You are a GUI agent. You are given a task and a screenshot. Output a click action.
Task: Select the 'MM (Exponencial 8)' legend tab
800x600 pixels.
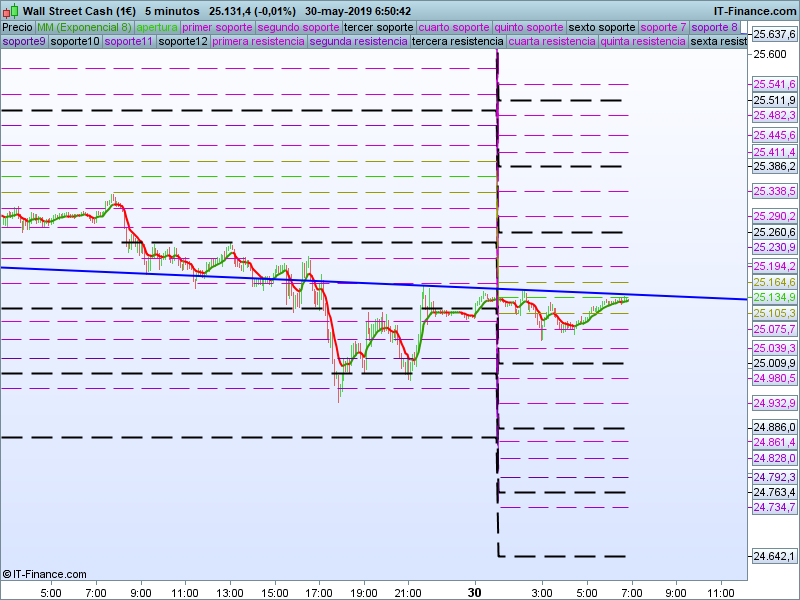(84, 27)
